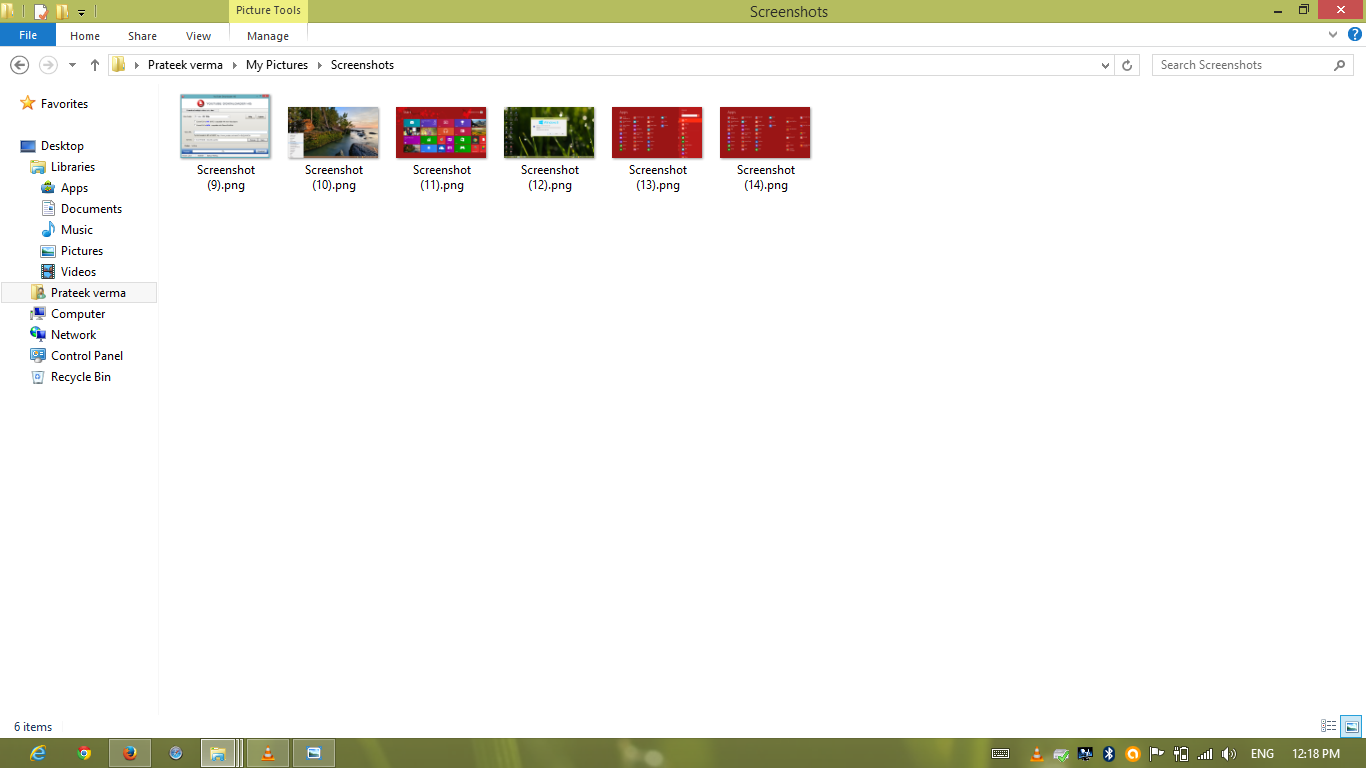Go back using the Back arrow
The width and height of the screenshot is (1366, 768).
pos(19,65)
